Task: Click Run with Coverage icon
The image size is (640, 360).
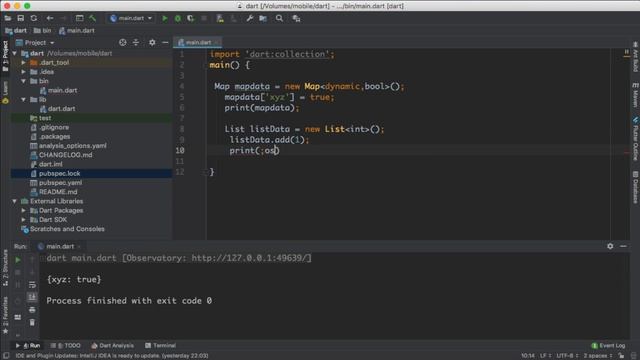Action: point(191,18)
